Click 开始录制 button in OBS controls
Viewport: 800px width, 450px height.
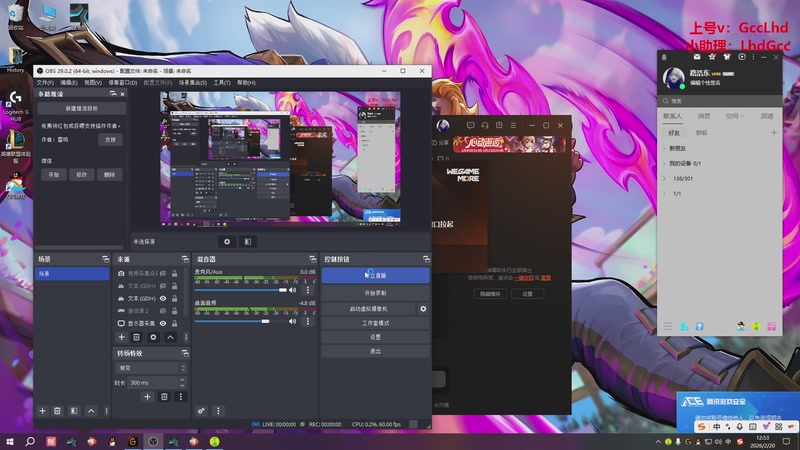point(375,293)
